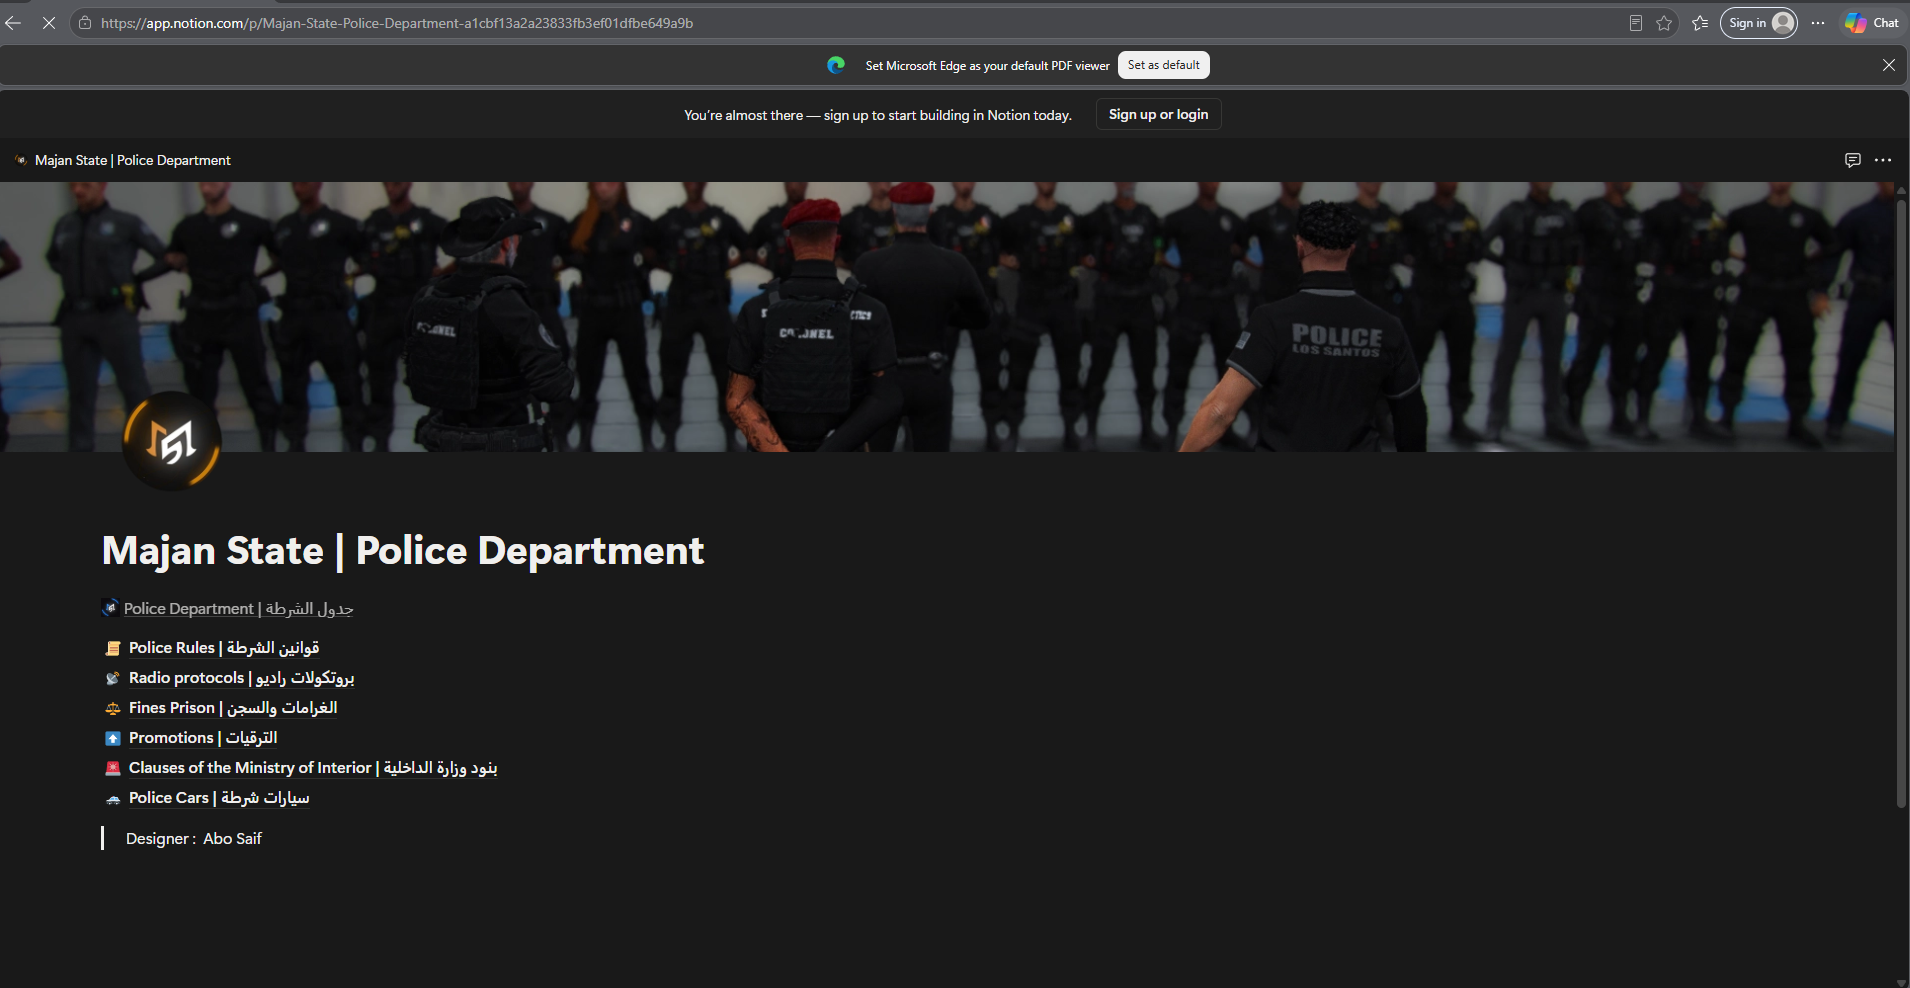
Task: Go back using the browser back arrow
Action: 13,23
